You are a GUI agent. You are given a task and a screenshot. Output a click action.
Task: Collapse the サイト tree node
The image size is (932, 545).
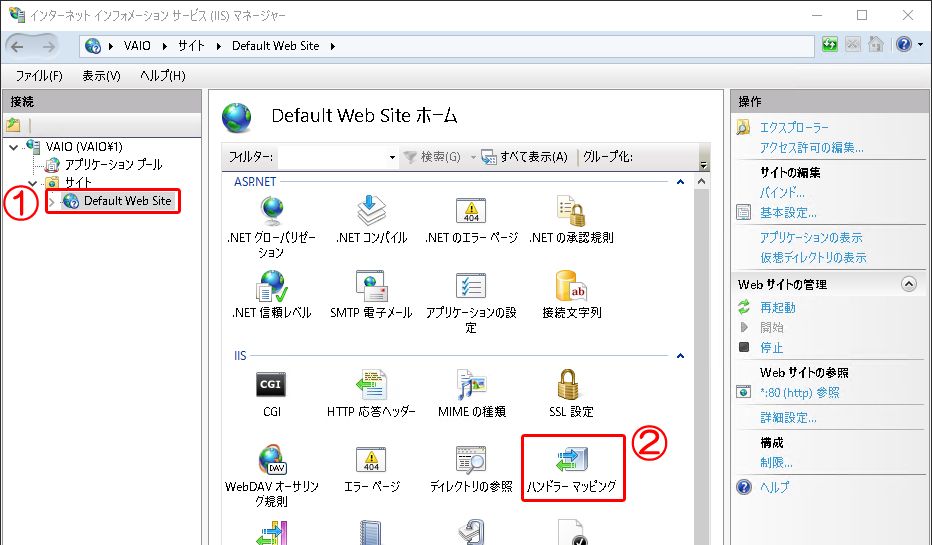coord(32,183)
